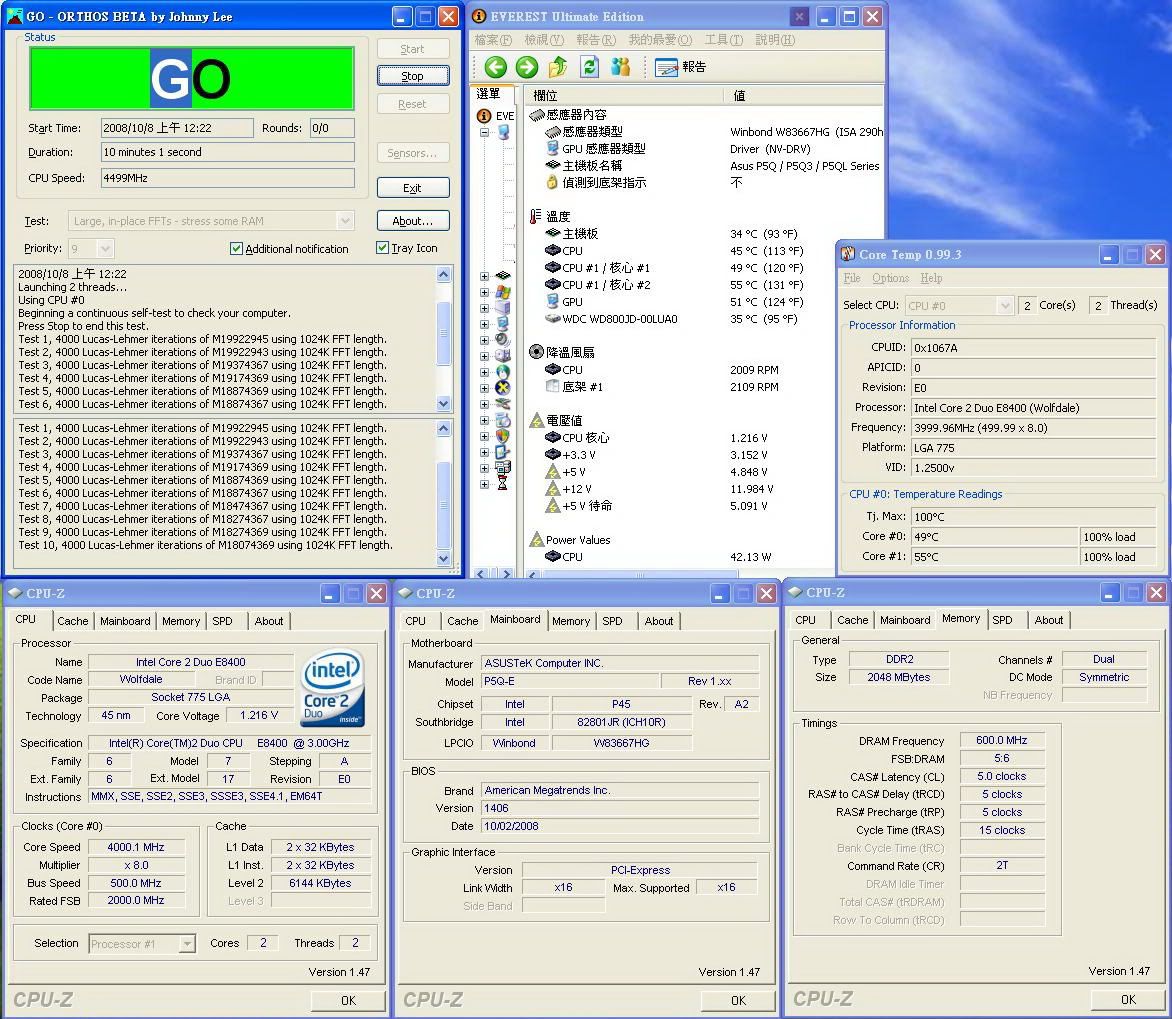The image size is (1172, 1019).
Task: Click the Refresh icon in EVEREST toolbar
Action: pos(590,67)
